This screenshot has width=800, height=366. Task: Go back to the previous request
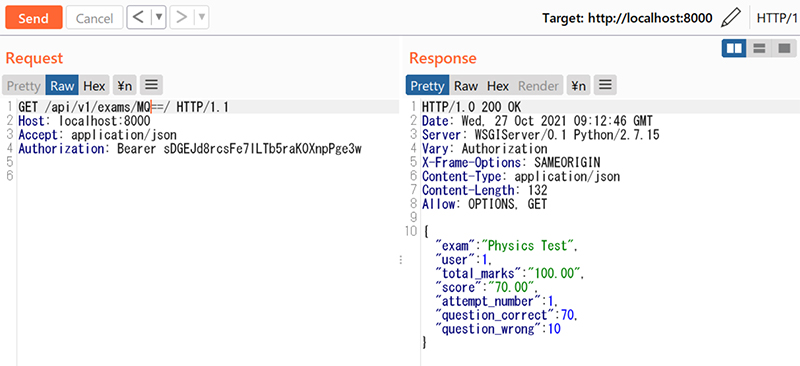coord(139,18)
